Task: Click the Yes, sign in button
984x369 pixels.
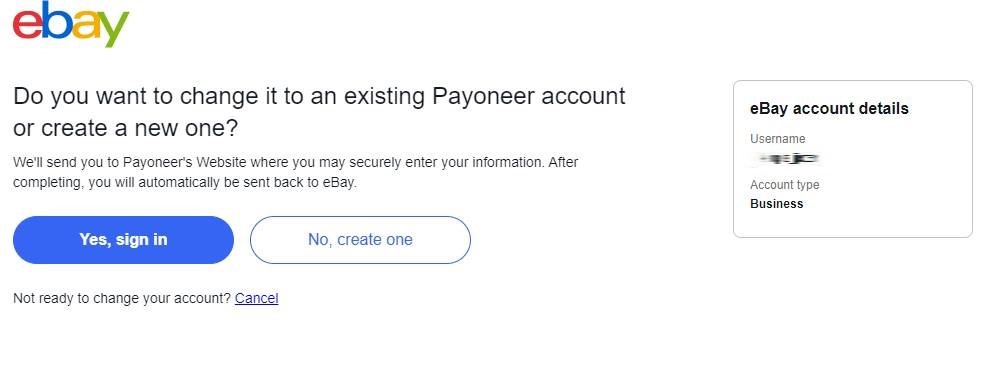Action: pos(123,240)
